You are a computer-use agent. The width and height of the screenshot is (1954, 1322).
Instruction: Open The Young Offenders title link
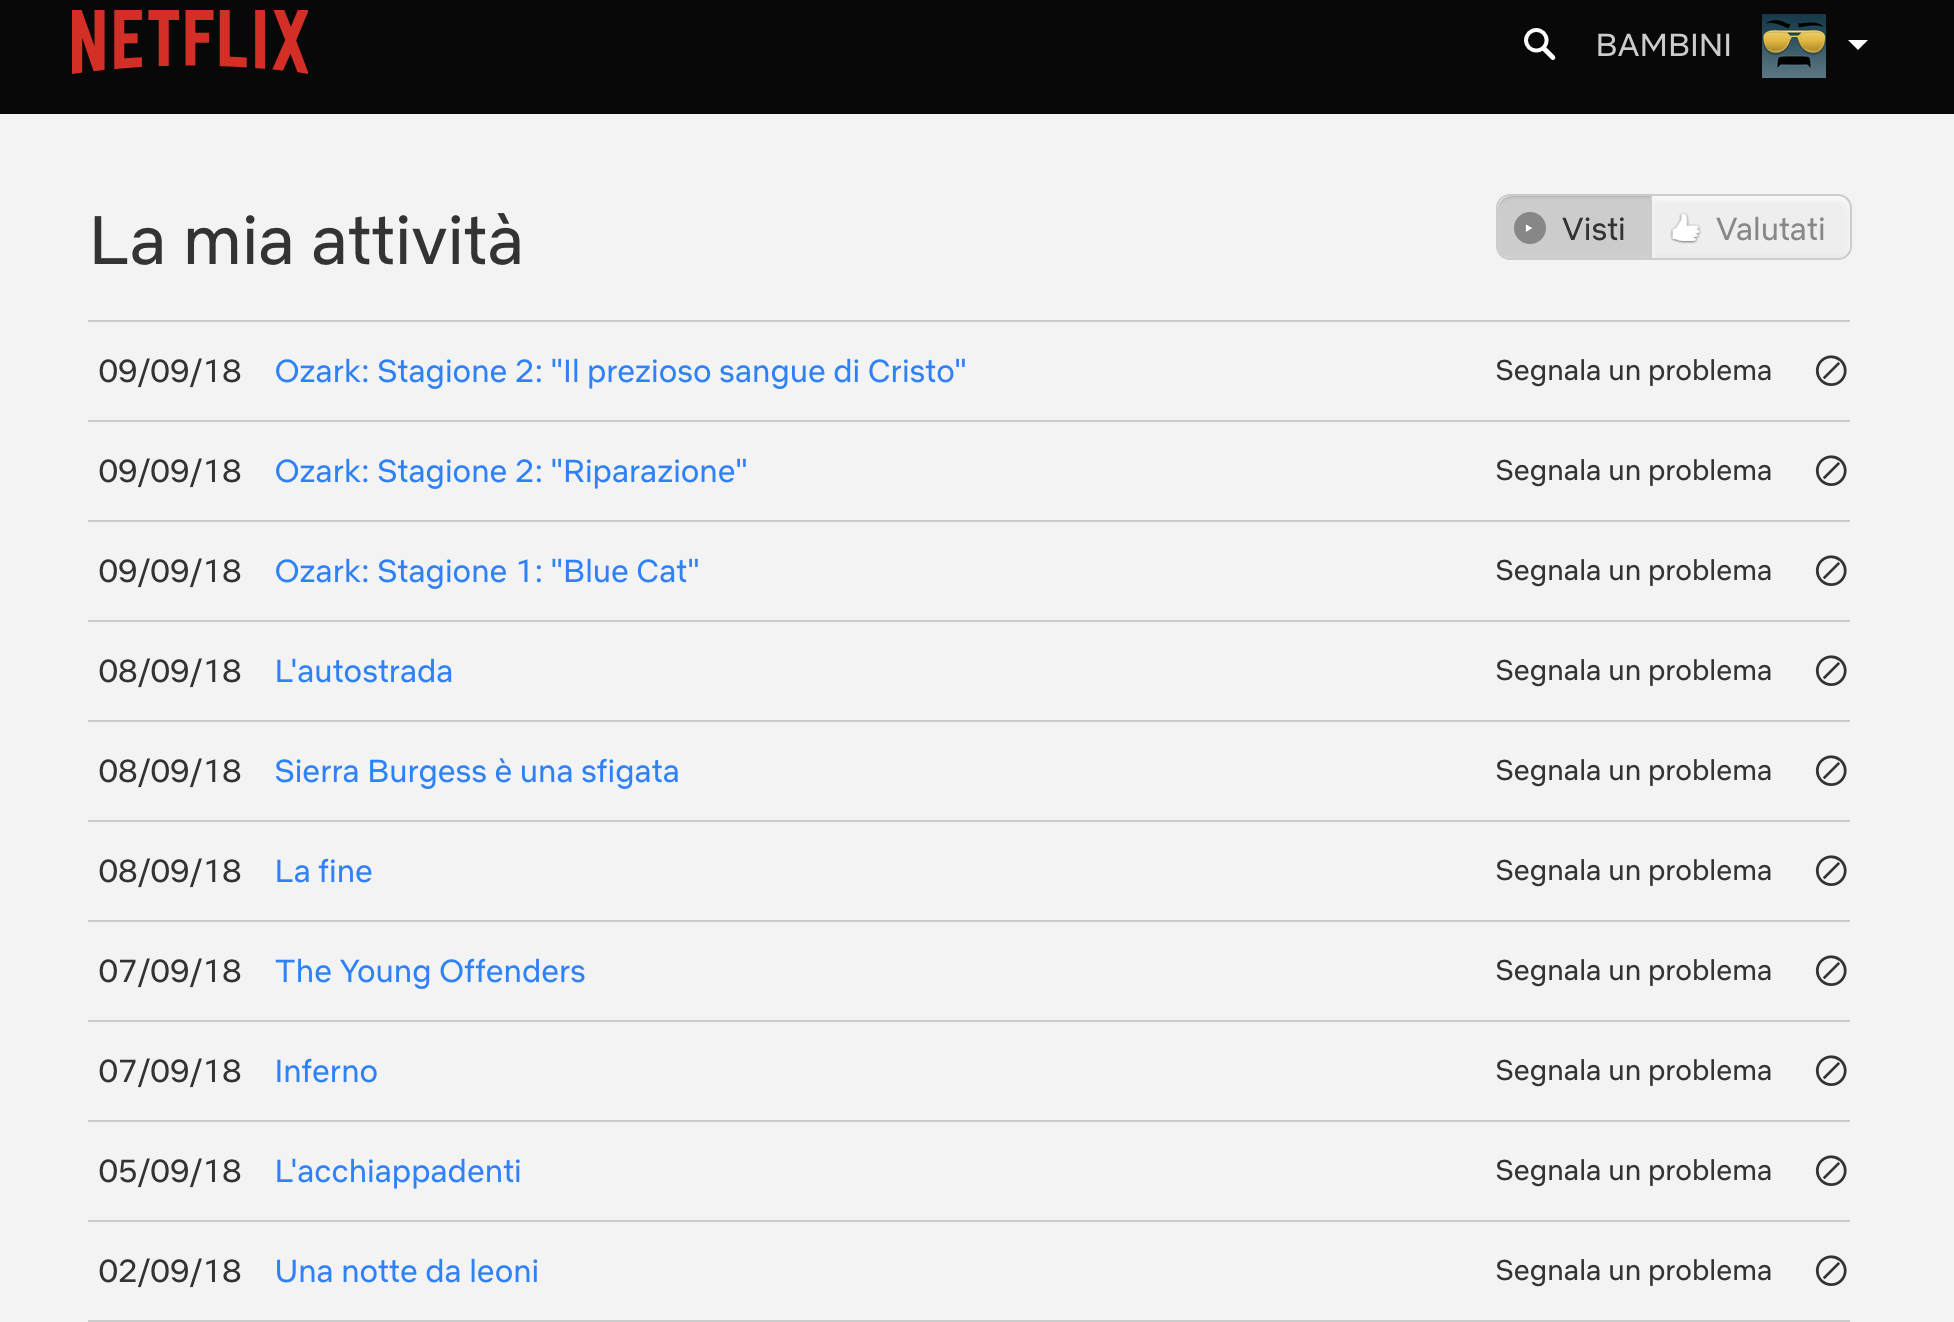(x=430, y=971)
